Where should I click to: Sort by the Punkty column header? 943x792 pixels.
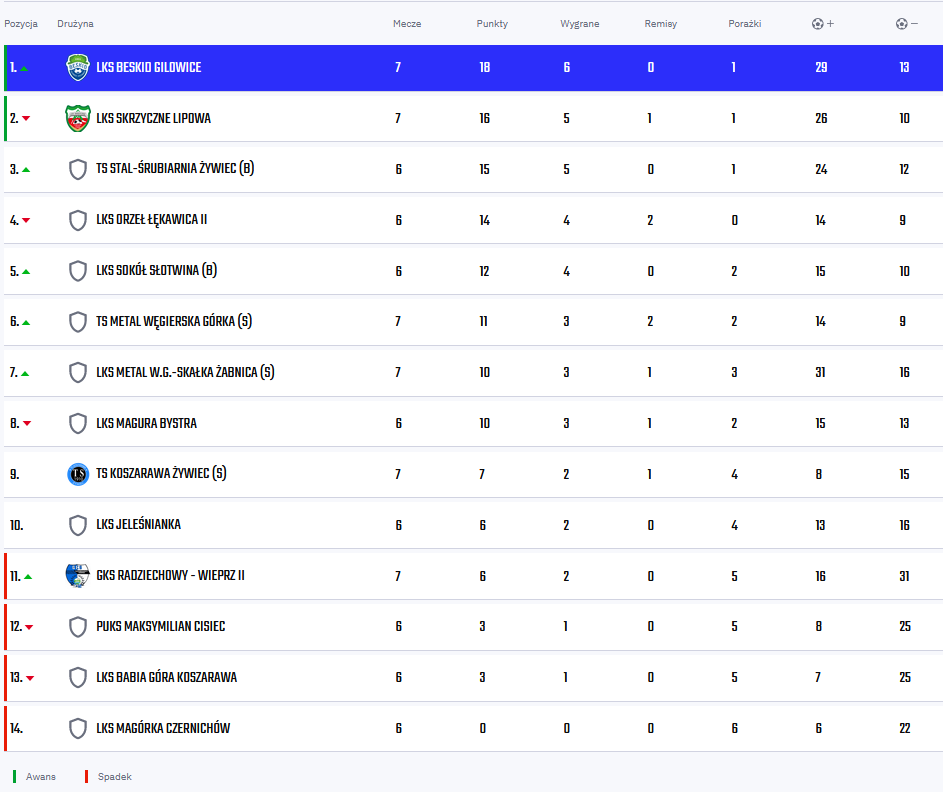pyautogui.click(x=492, y=23)
